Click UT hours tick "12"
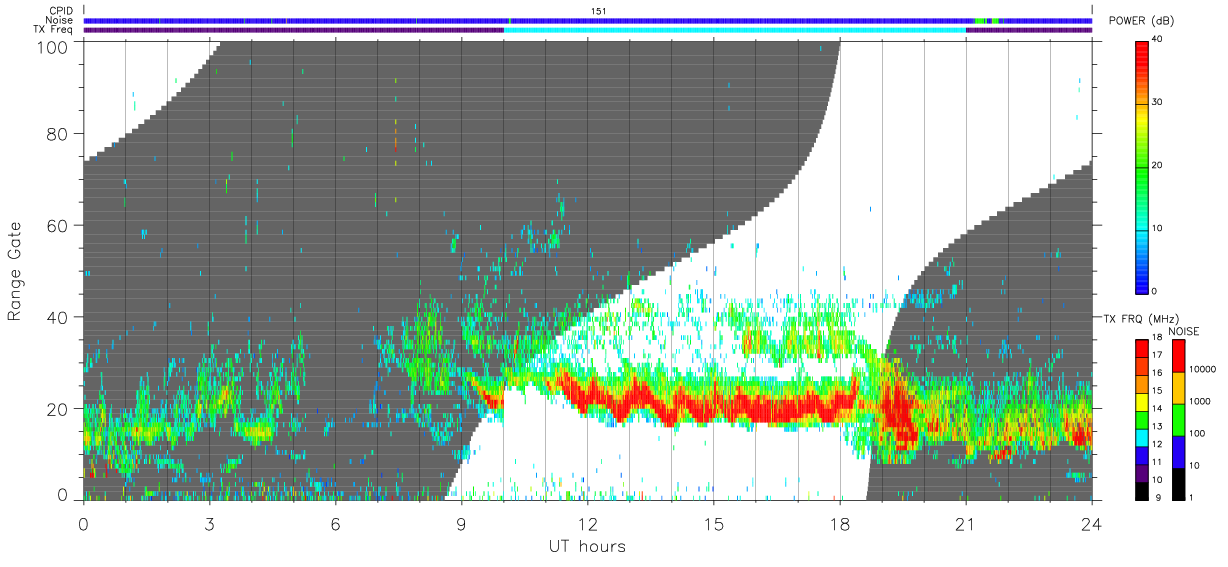 click(588, 523)
